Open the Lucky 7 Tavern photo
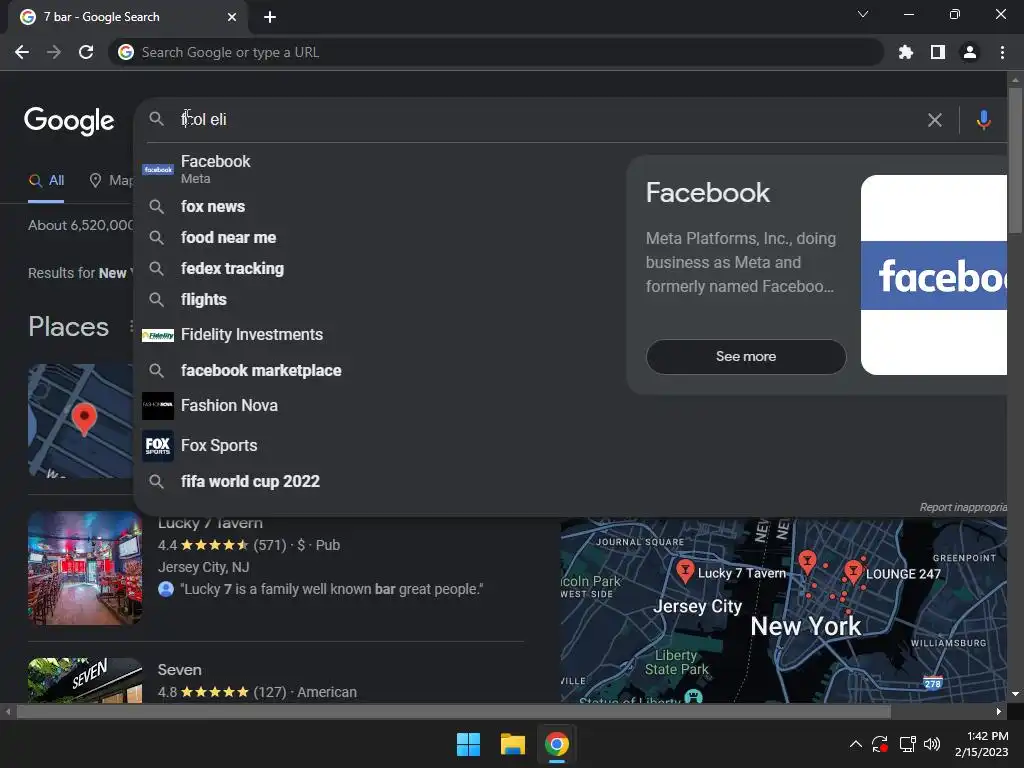1024x768 pixels. click(x=85, y=568)
